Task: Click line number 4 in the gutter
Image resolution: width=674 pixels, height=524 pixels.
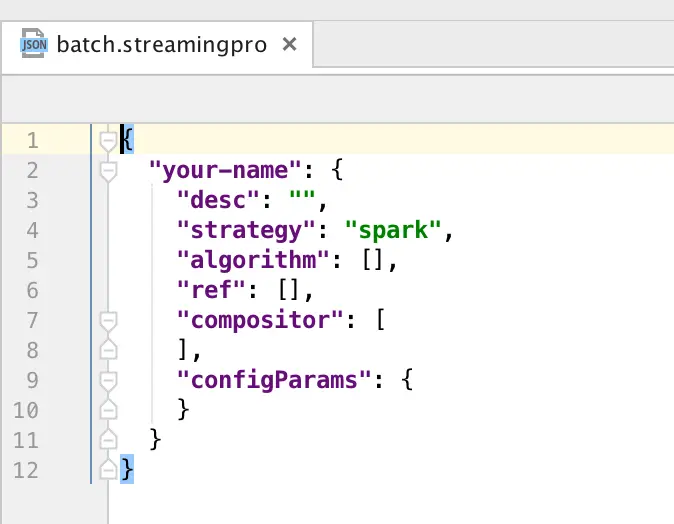Action: [x=33, y=230]
